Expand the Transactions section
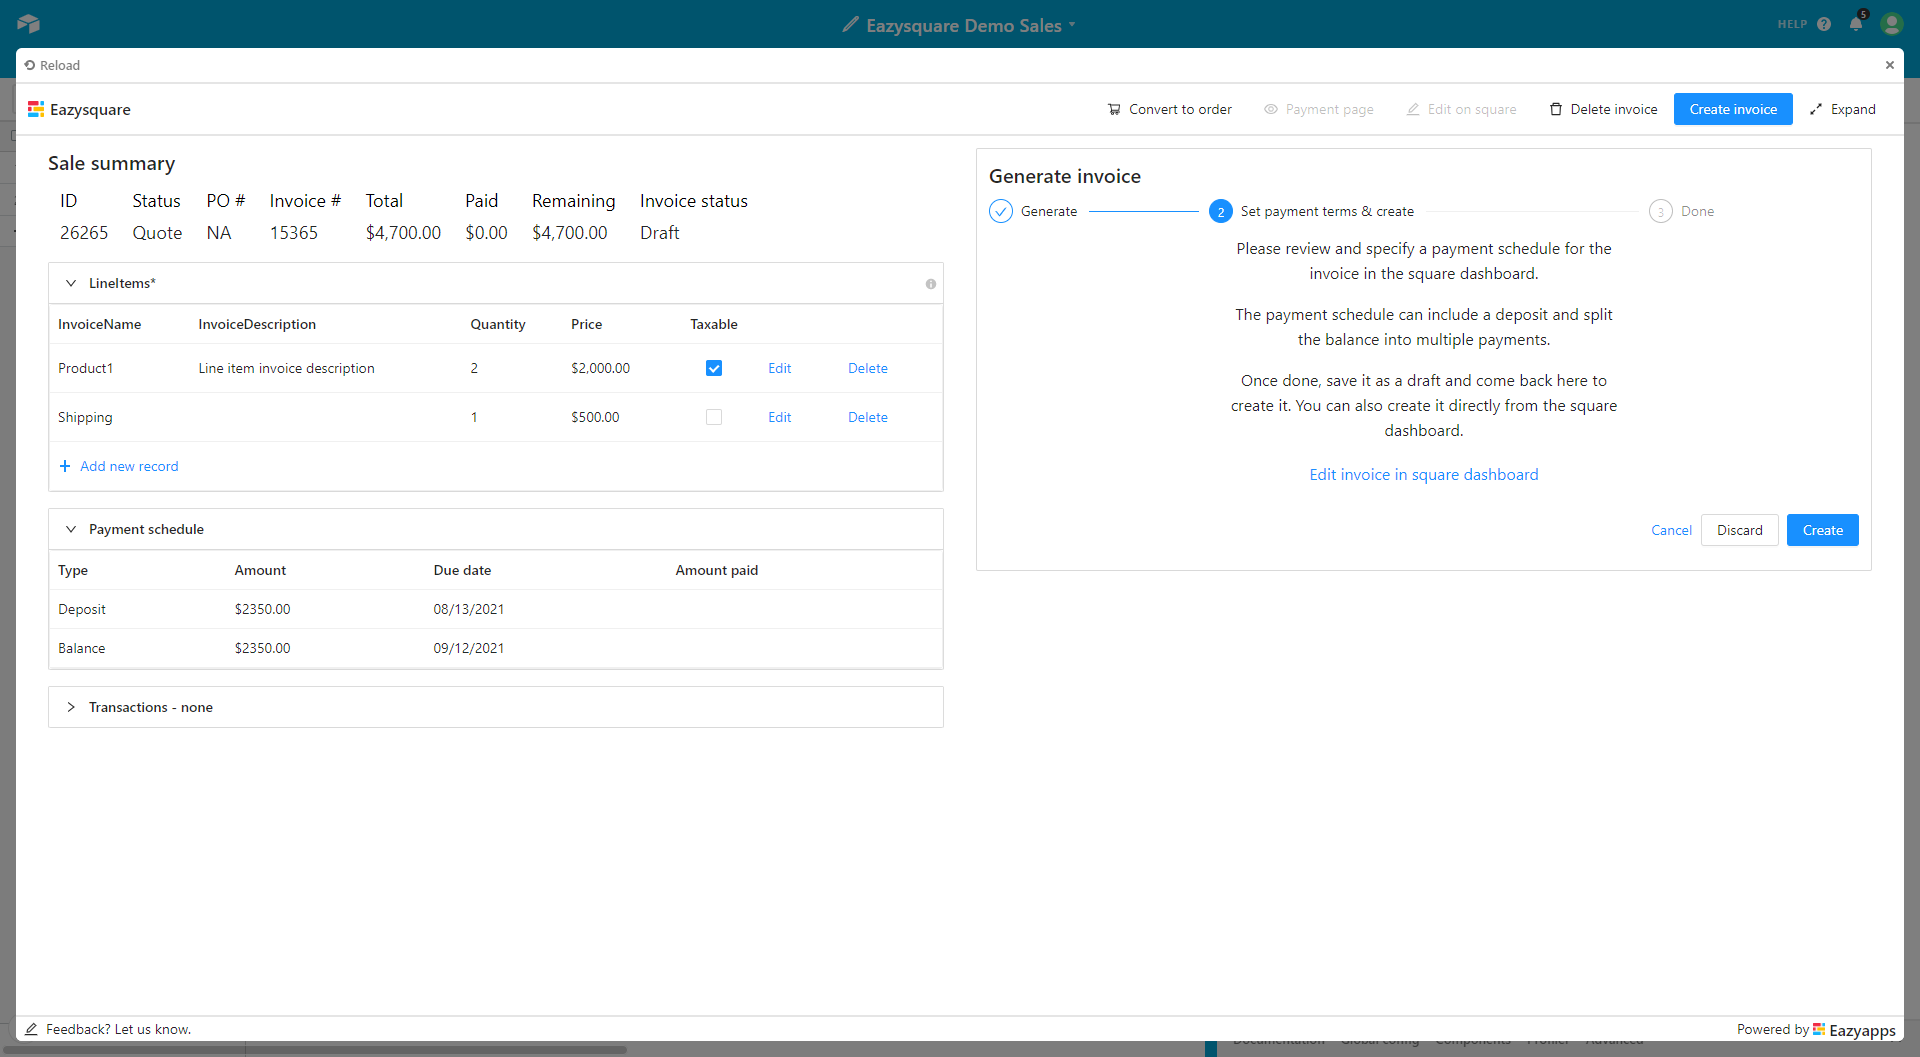 [x=71, y=707]
